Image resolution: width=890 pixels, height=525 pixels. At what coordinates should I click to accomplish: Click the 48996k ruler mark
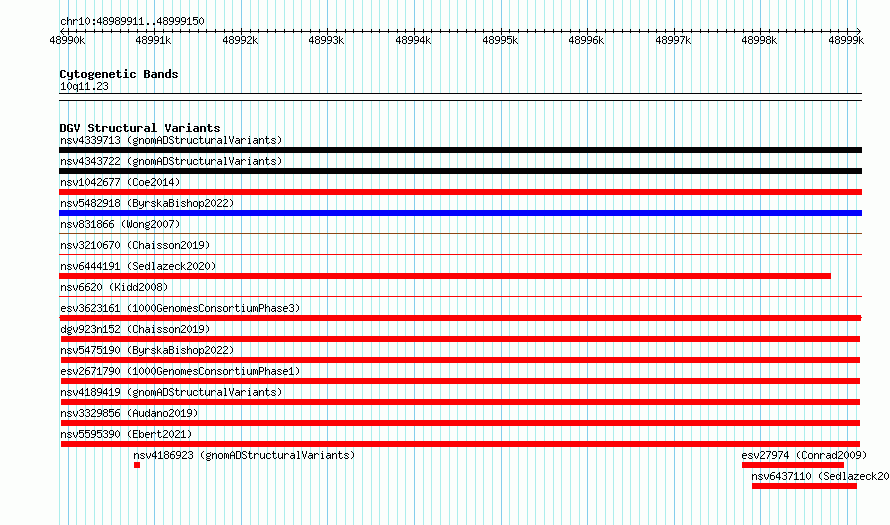[586, 40]
